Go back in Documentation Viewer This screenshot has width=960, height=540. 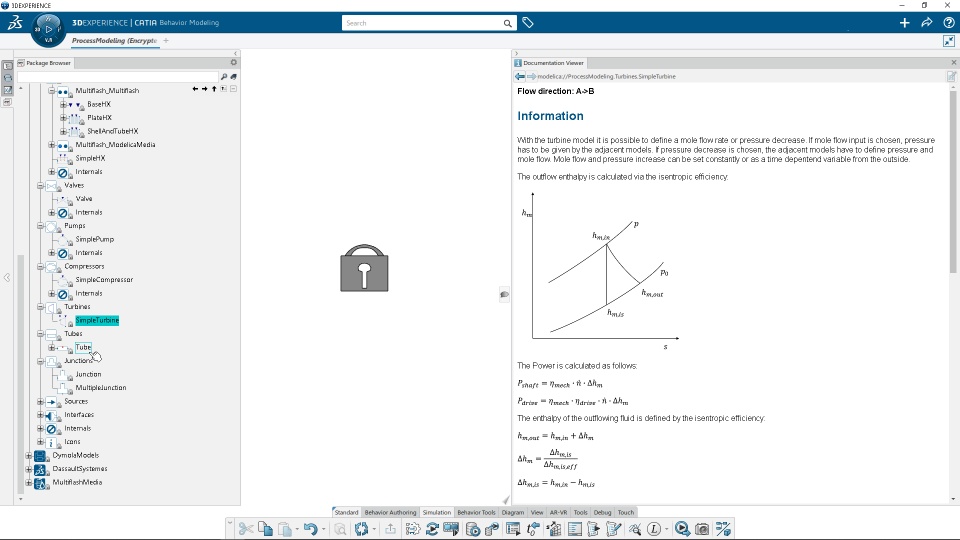520,77
